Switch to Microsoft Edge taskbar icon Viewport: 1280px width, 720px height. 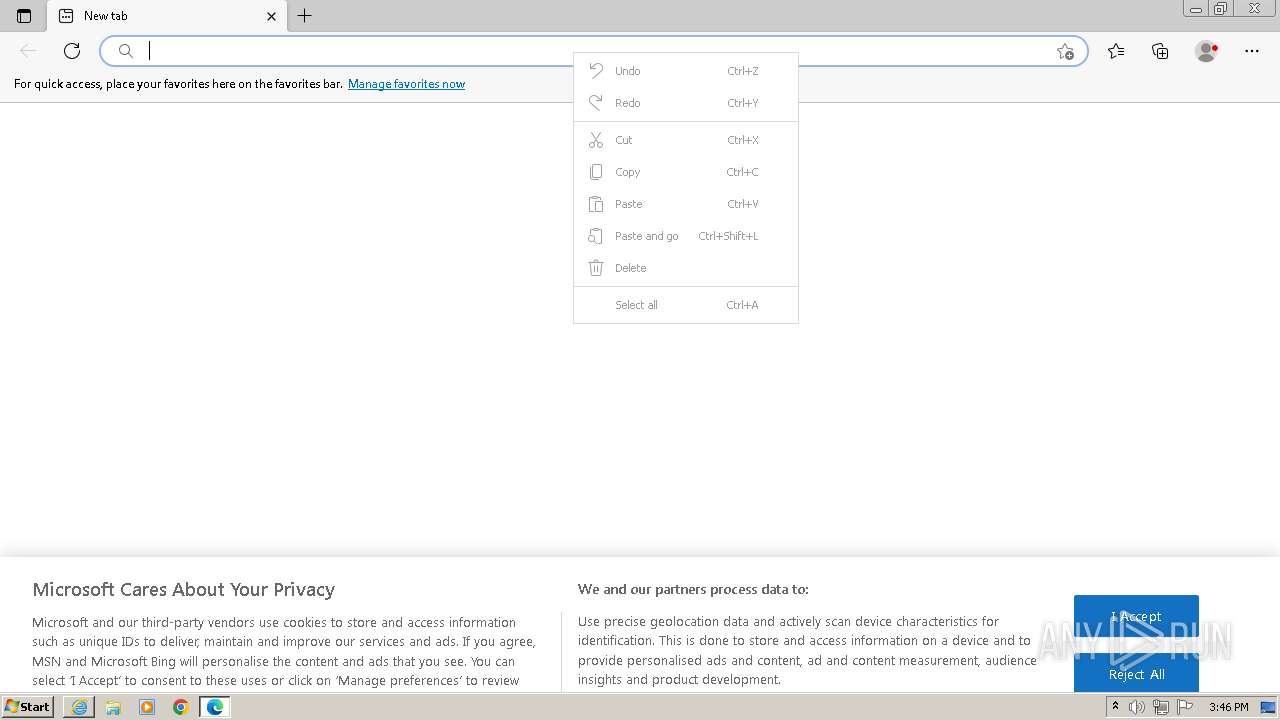pos(215,707)
